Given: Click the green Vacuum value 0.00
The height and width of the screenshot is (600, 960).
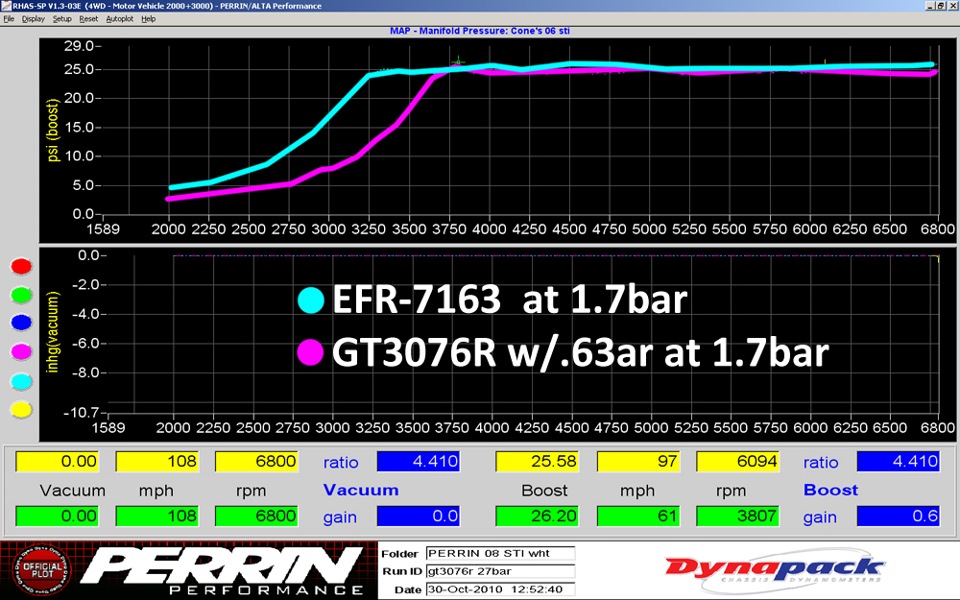Looking at the screenshot, I should point(56,516).
